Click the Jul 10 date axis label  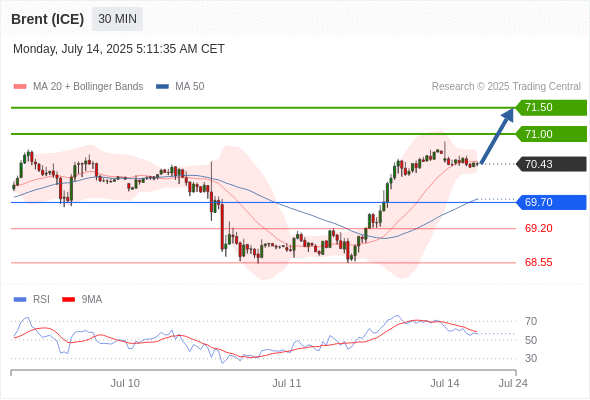(125, 383)
